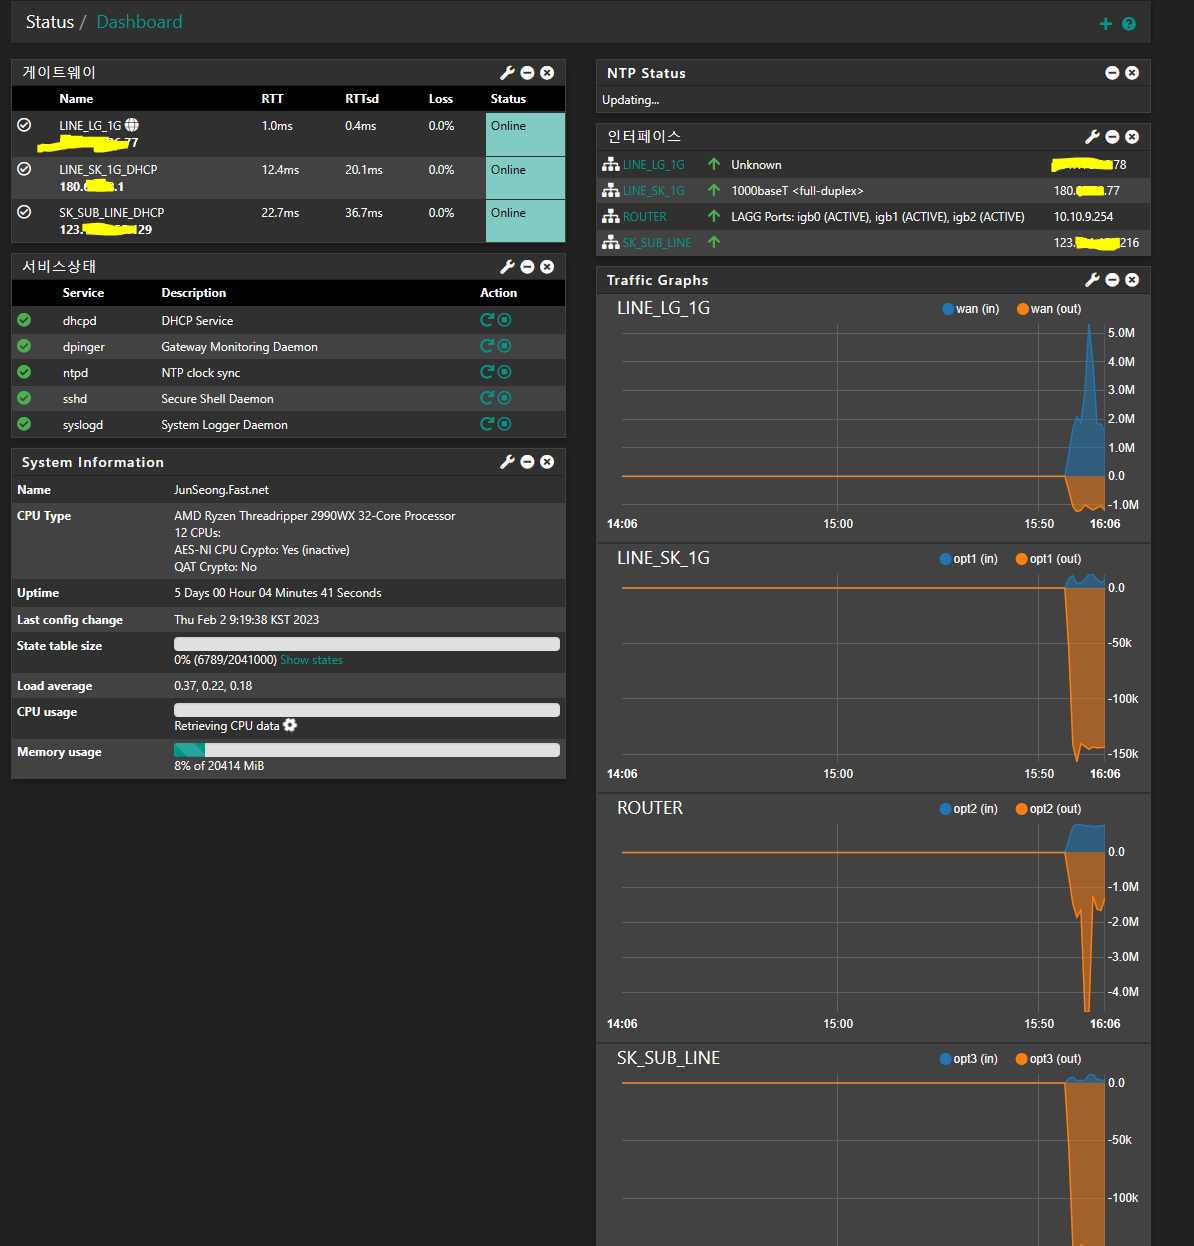Viewport: 1194px width, 1246px height.
Task: Collapse the System Information widget
Action: [x=527, y=462]
